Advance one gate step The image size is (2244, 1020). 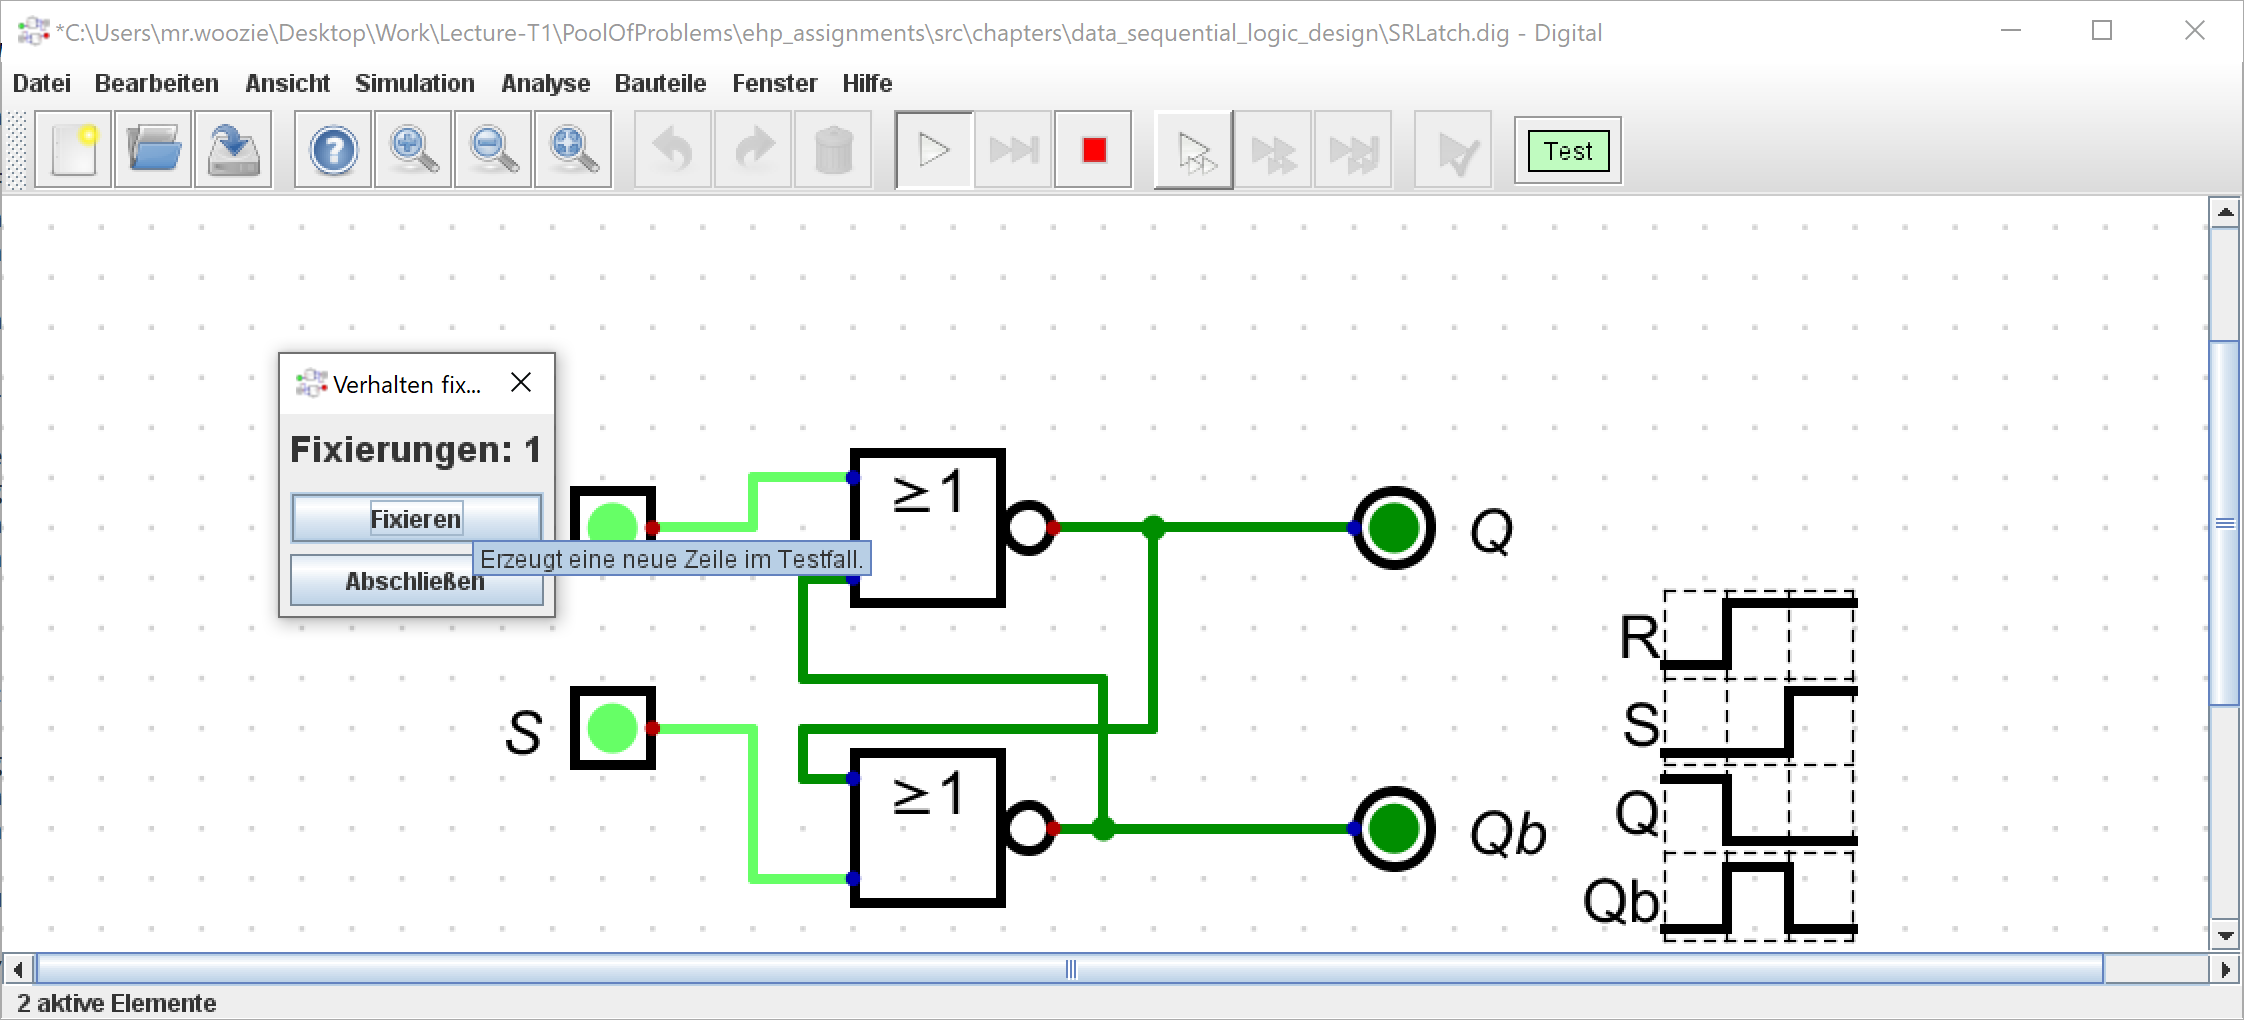[1273, 150]
